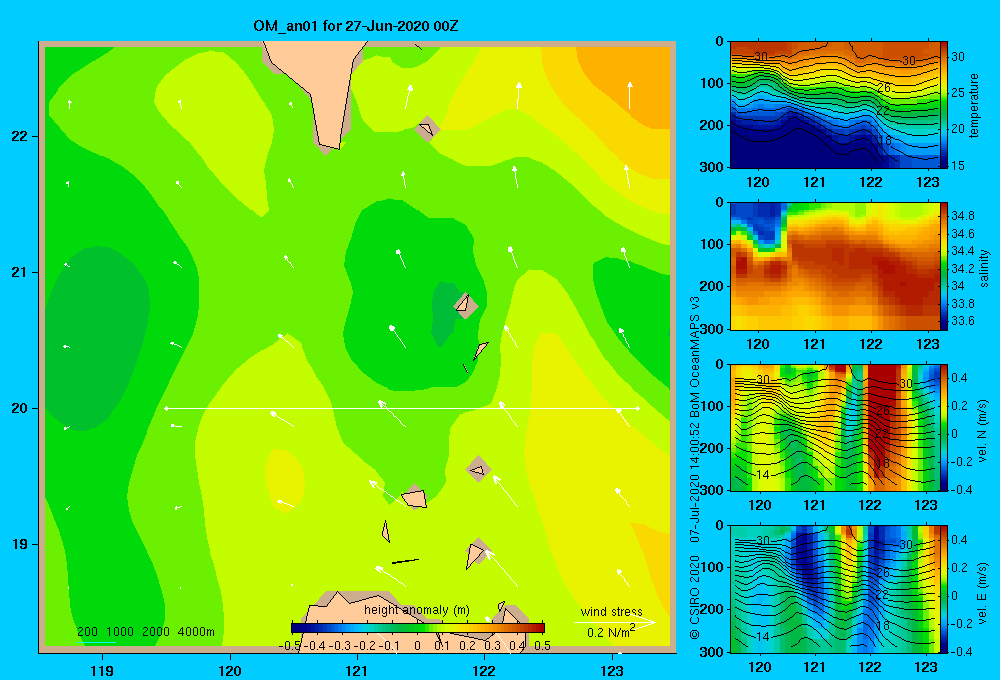Click the height anomaly color bar on the map
Viewport: 1000px width, 680px height.
418,628
